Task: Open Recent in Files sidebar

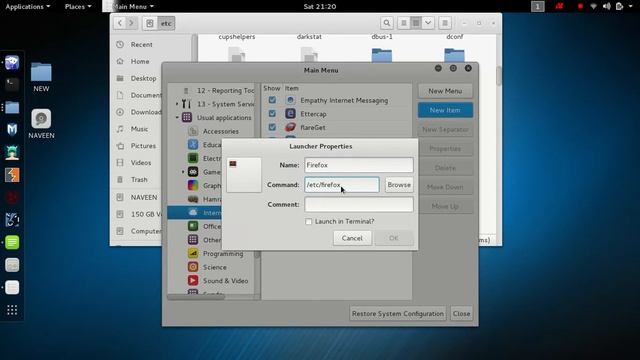Action: (x=141, y=44)
